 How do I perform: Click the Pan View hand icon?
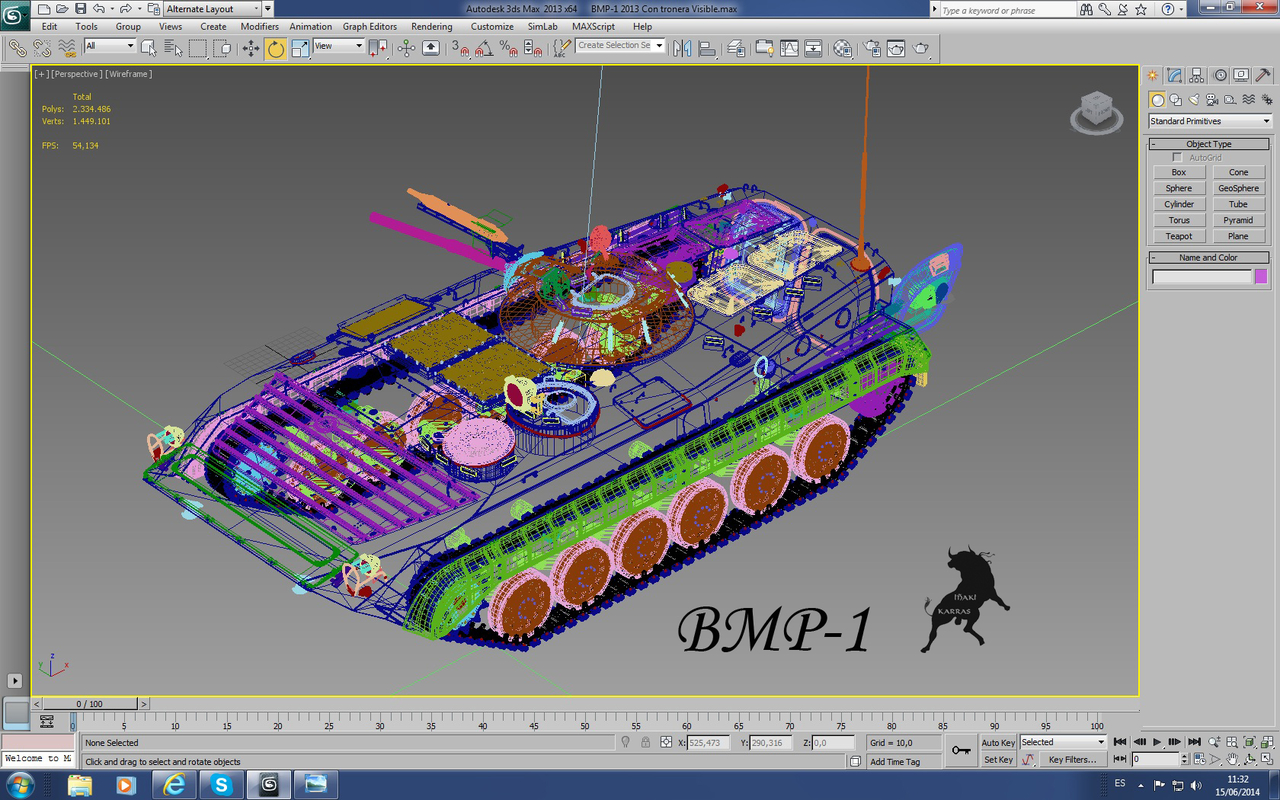1231,760
